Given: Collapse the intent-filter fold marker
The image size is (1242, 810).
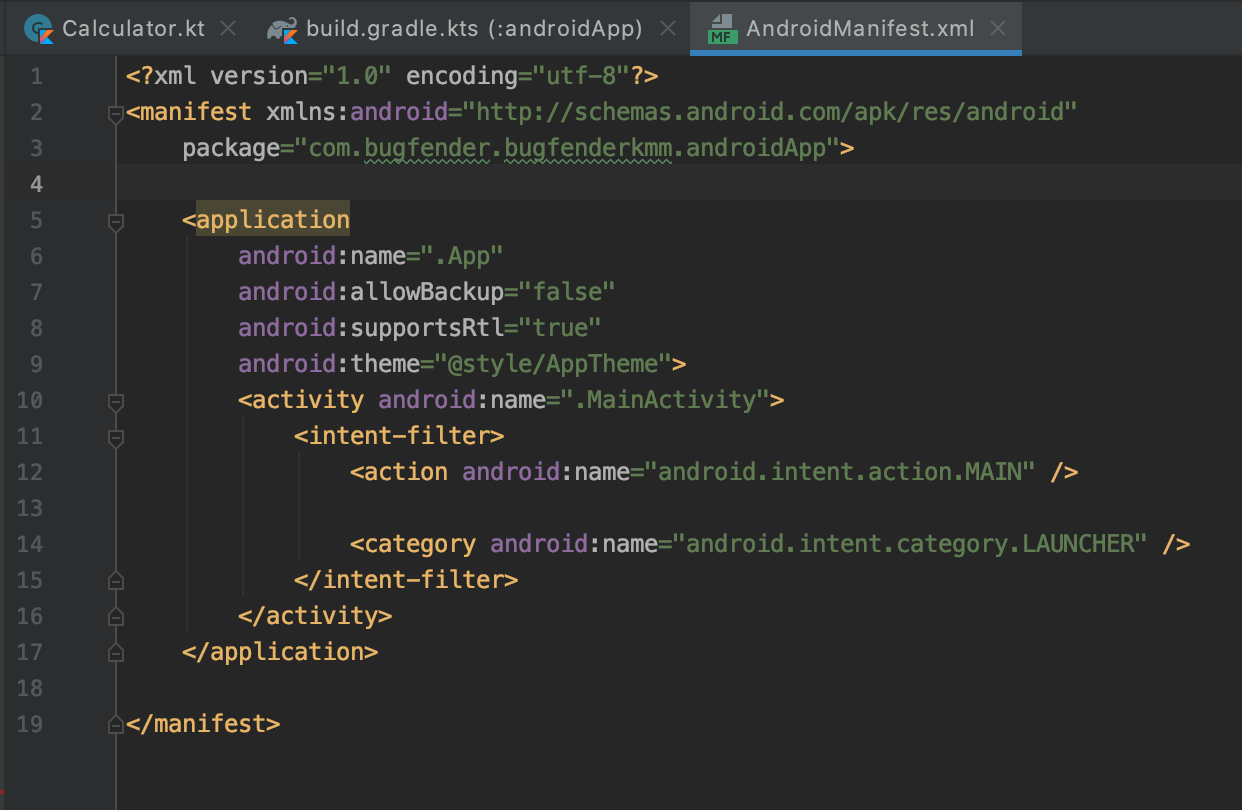Looking at the screenshot, I should [x=115, y=437].
